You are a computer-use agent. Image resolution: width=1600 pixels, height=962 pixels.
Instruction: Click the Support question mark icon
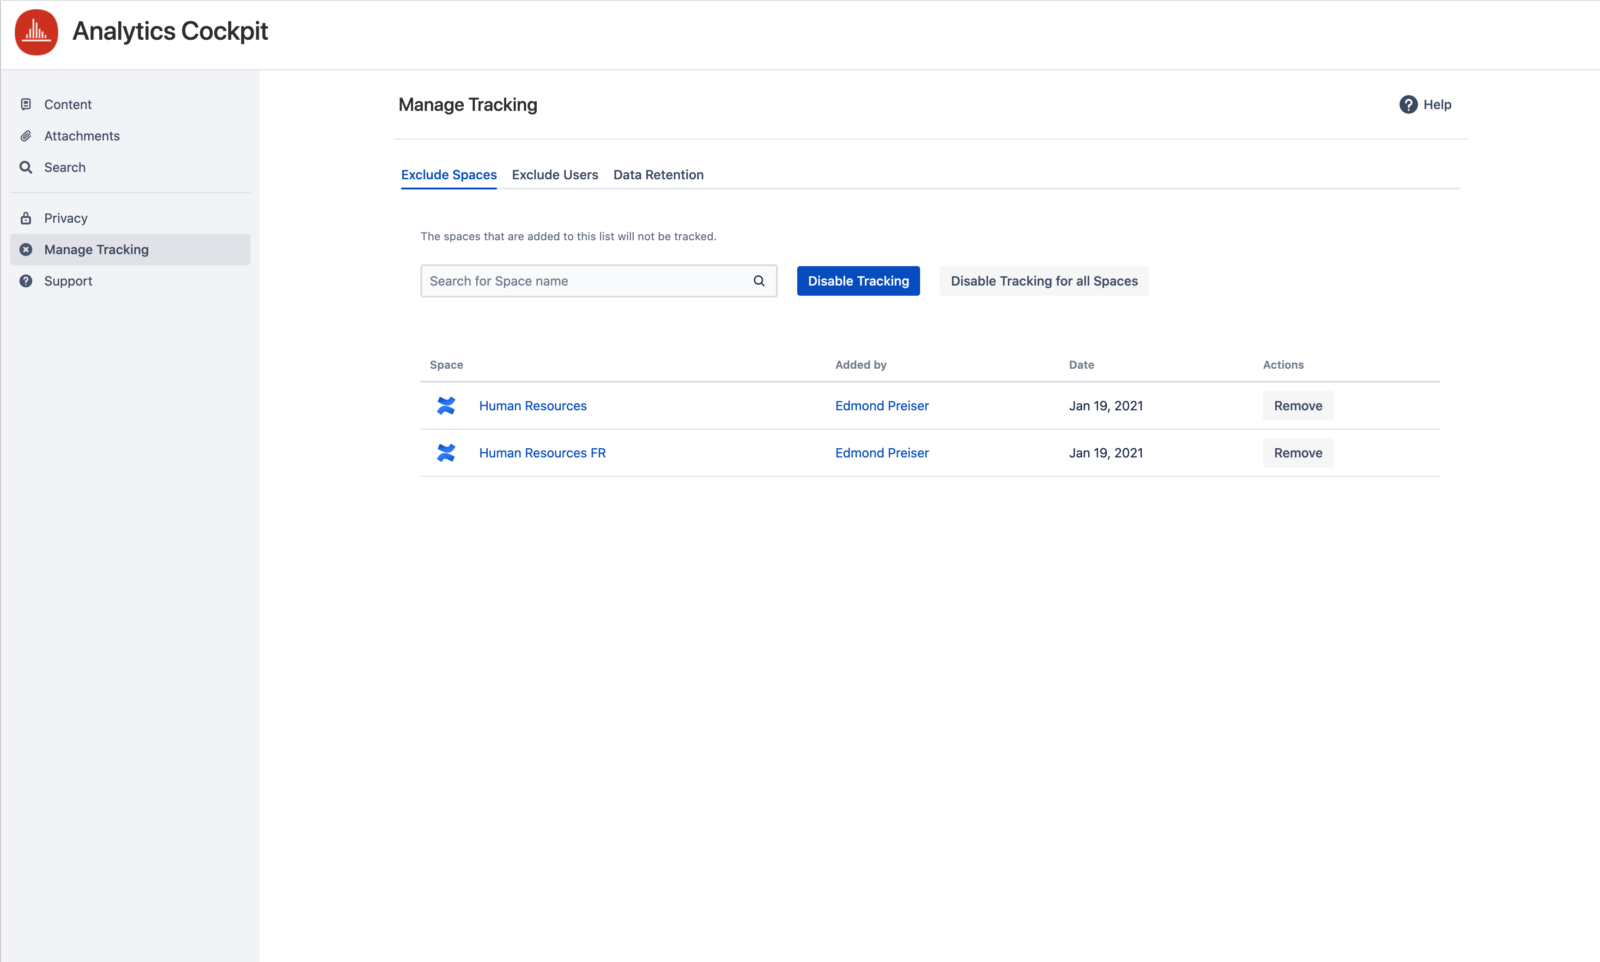pos(26,281)
